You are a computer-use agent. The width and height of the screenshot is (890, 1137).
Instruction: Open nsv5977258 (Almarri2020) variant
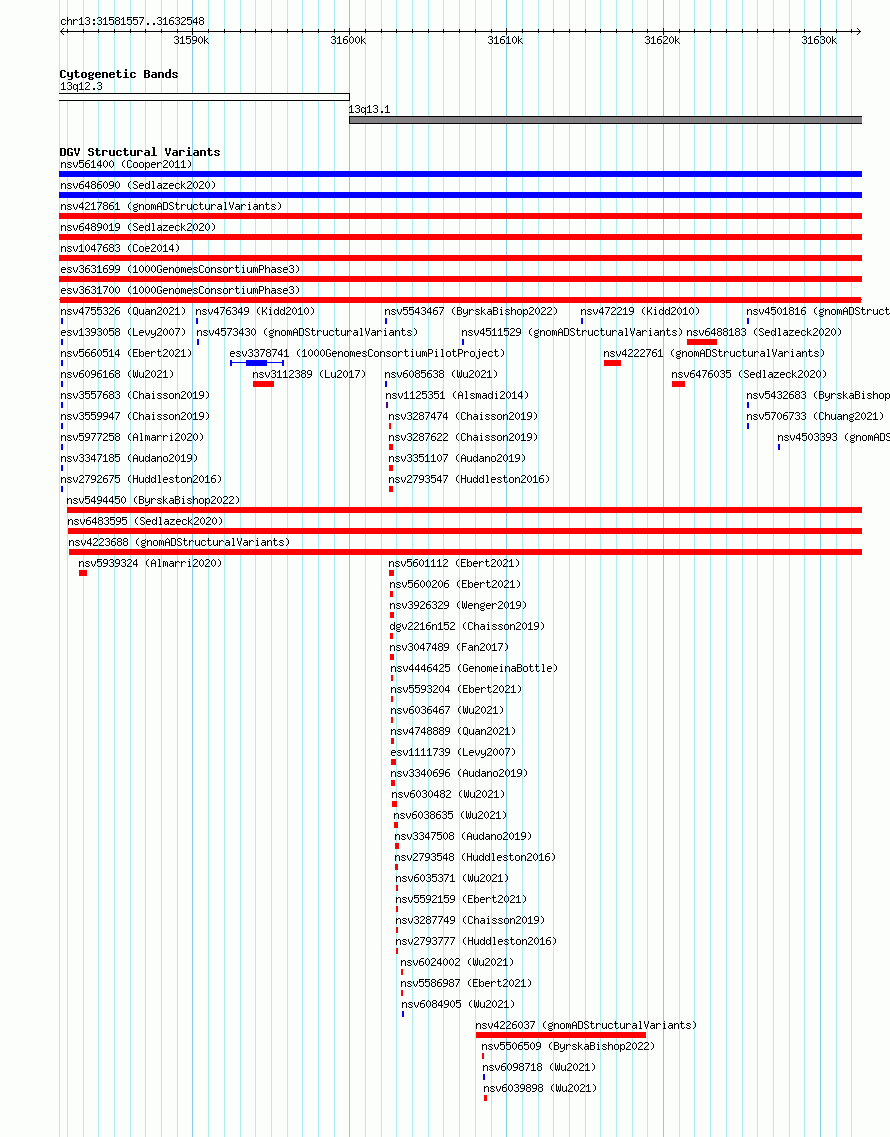(x=132, y=437)
